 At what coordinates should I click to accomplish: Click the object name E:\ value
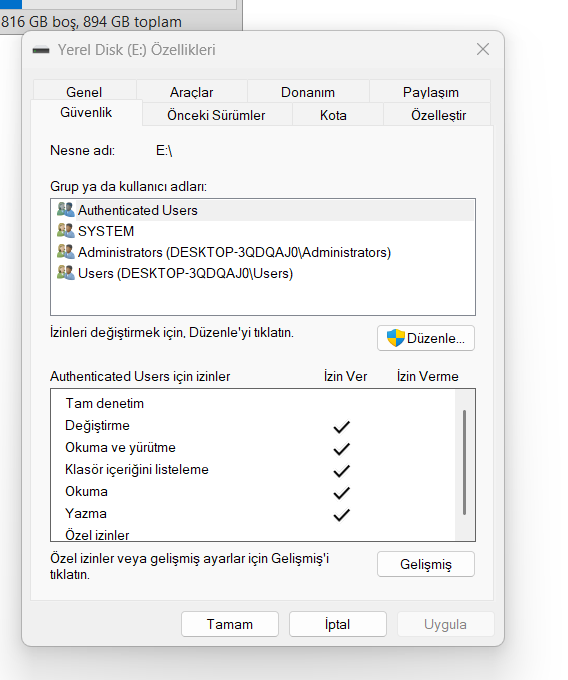164,150
